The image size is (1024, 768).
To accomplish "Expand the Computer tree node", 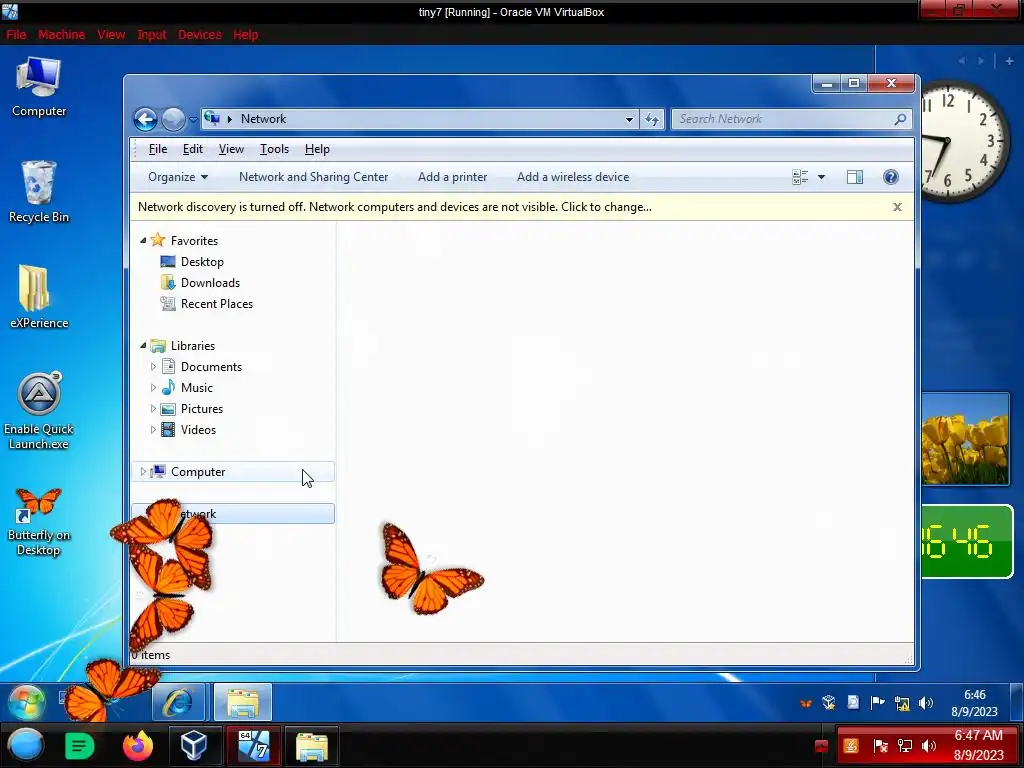I will click(143, 472).
